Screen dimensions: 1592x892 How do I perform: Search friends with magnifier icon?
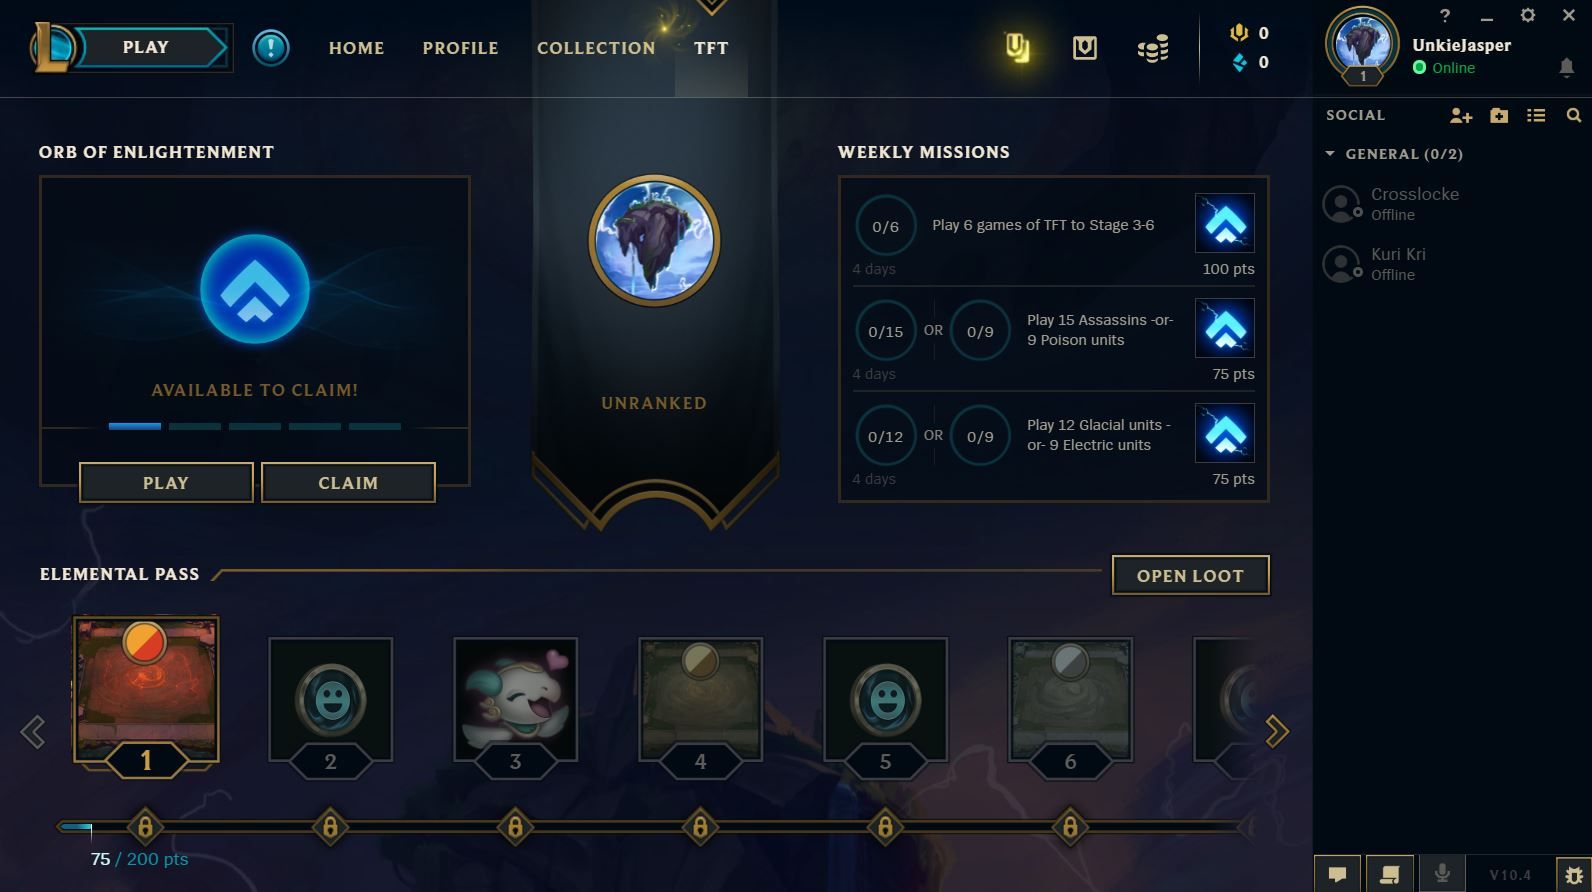[1573, 116]
